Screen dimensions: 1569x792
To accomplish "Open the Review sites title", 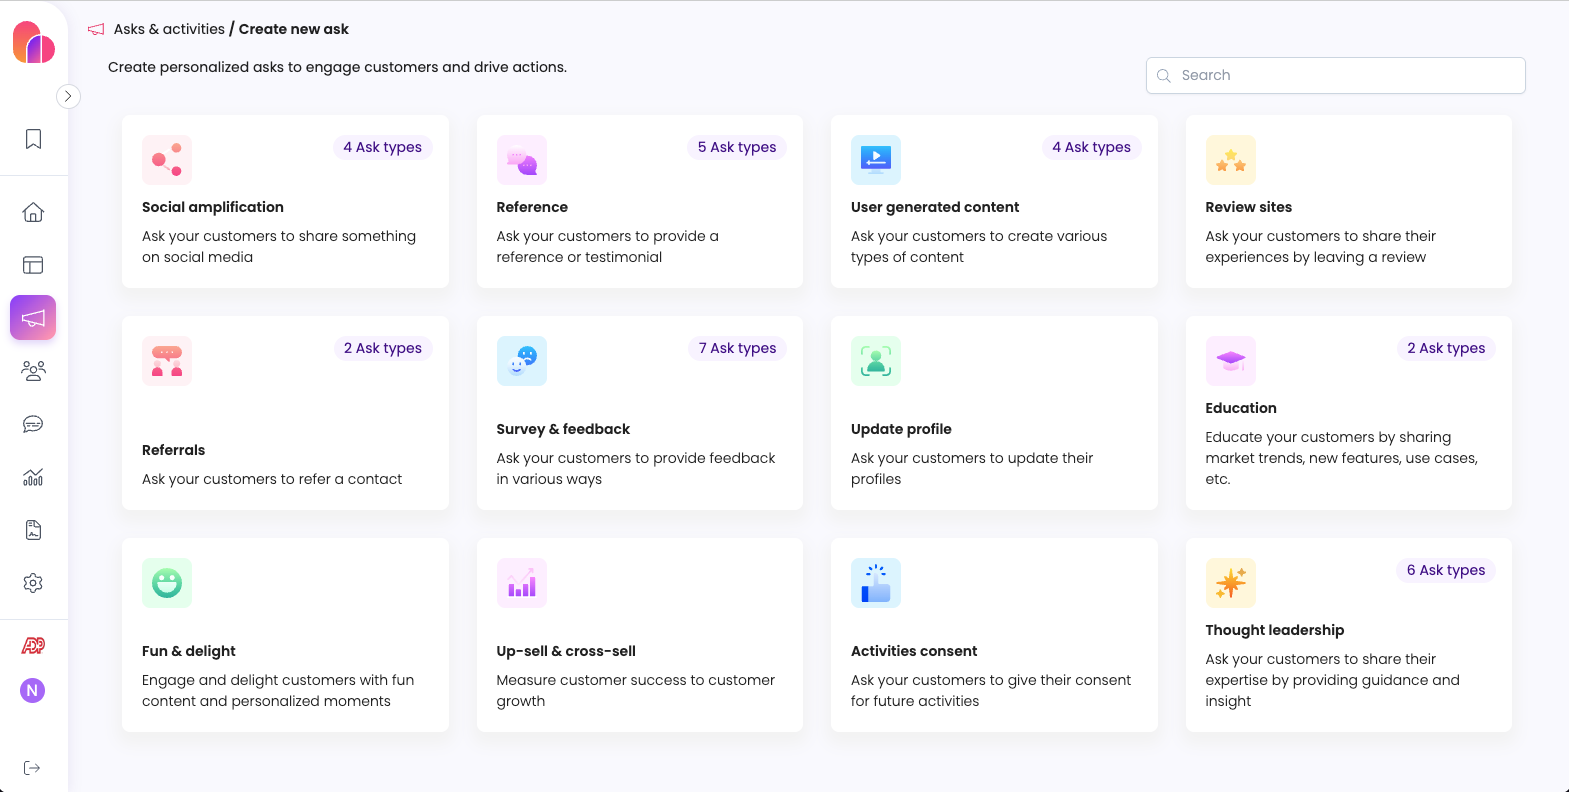I will pyautogui.click(x=1249, y=207).
